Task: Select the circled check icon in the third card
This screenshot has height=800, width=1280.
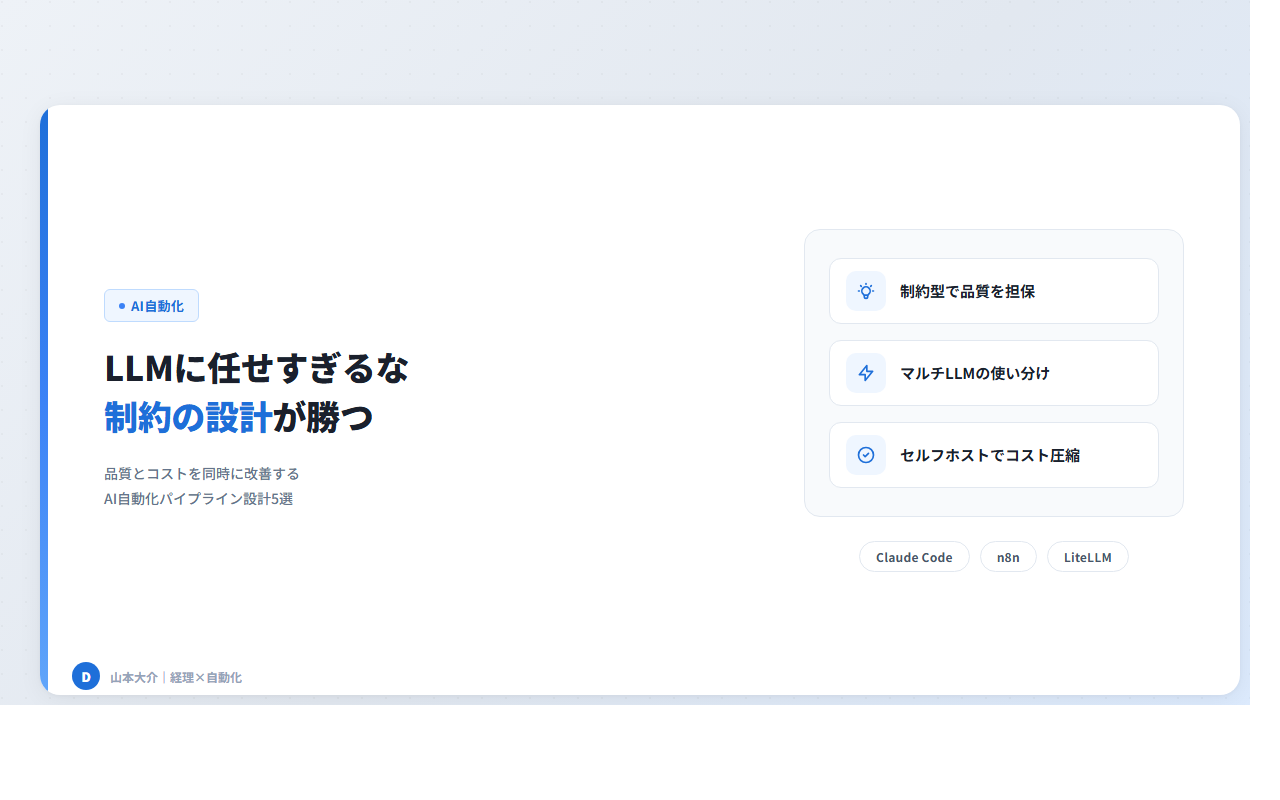Action: [x=865, y=454]
